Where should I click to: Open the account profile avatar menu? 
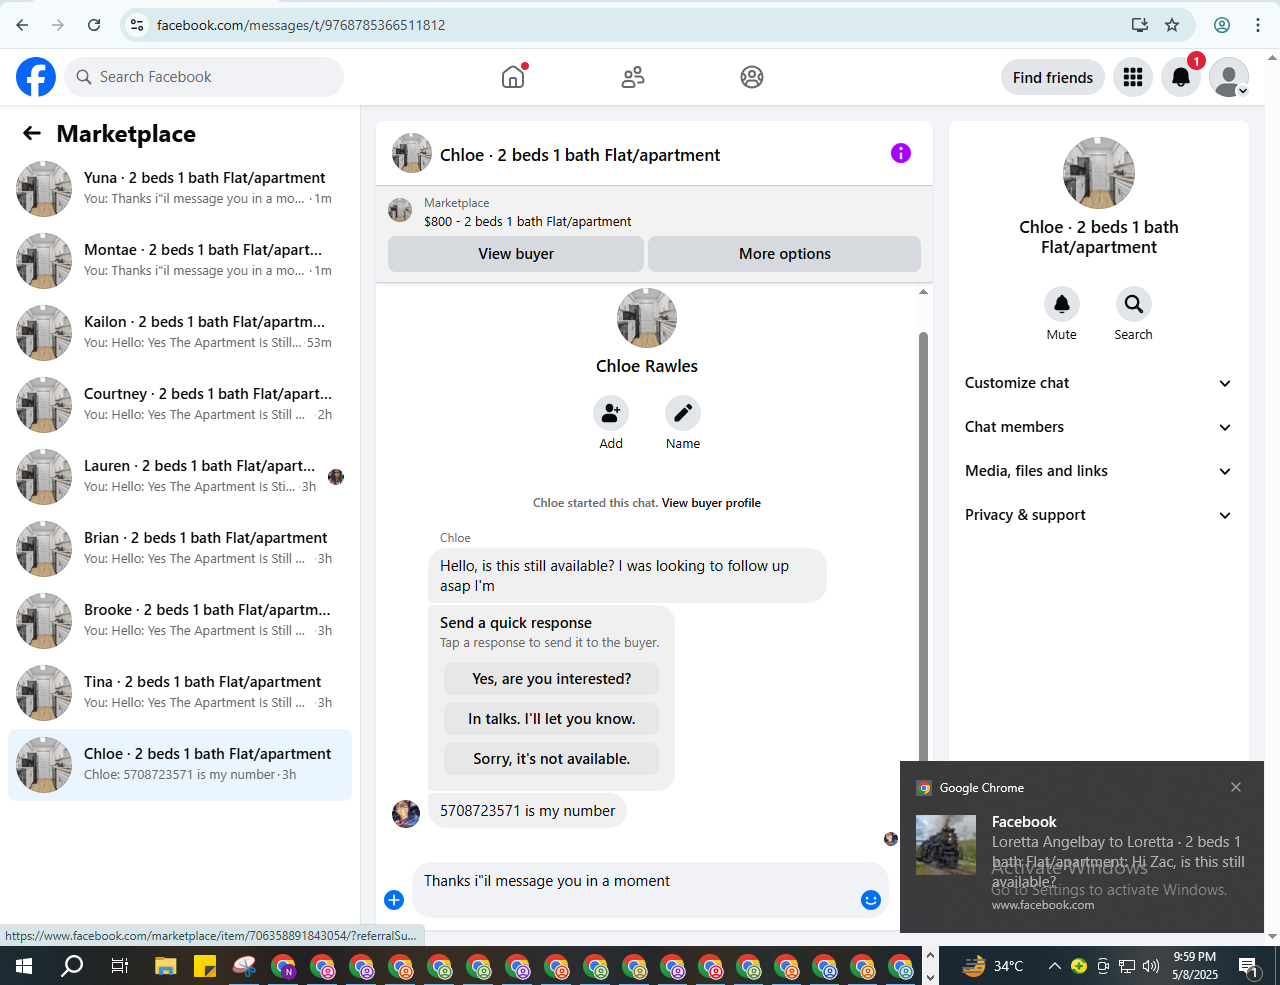pos(1229,77)
